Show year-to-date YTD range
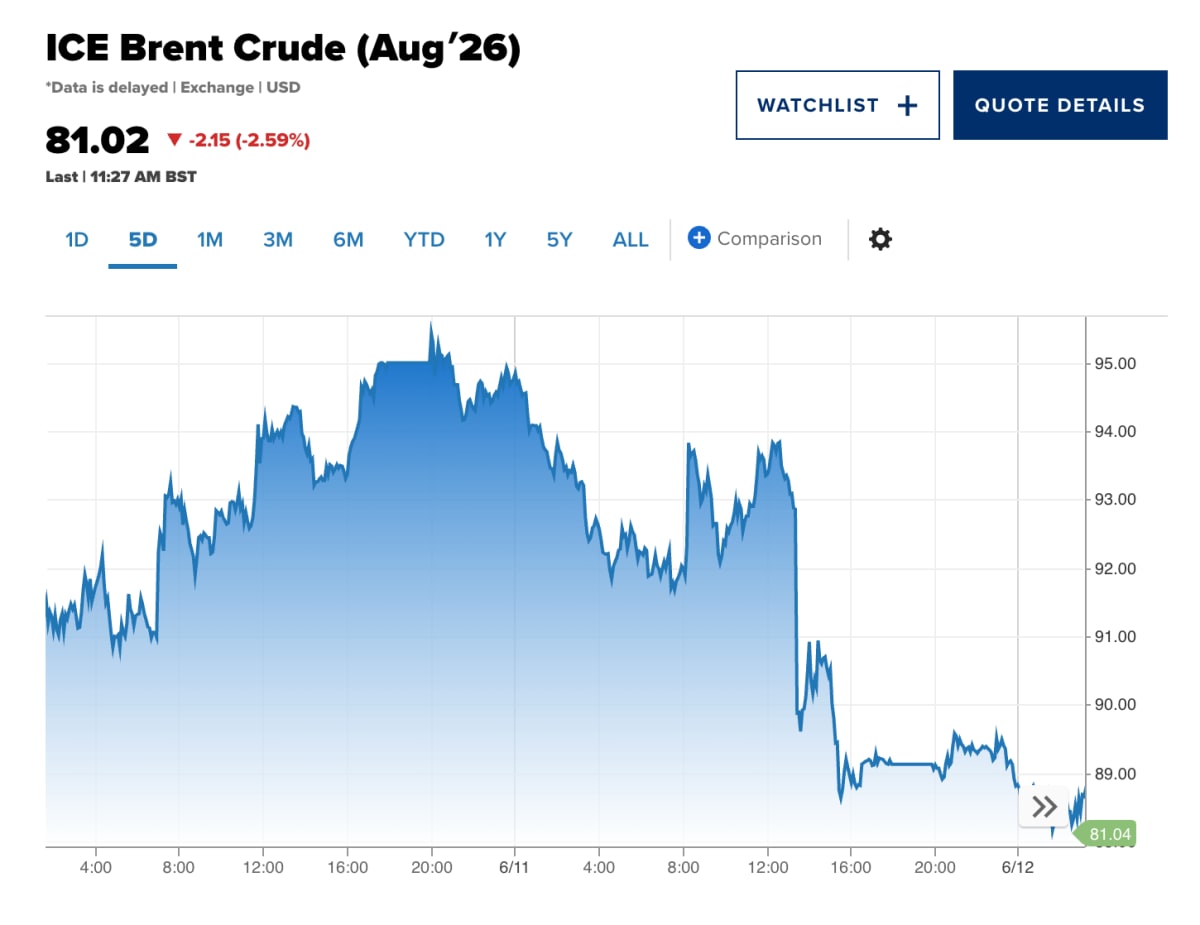Viewport: 1200px width, 925px height. [424, 240]
